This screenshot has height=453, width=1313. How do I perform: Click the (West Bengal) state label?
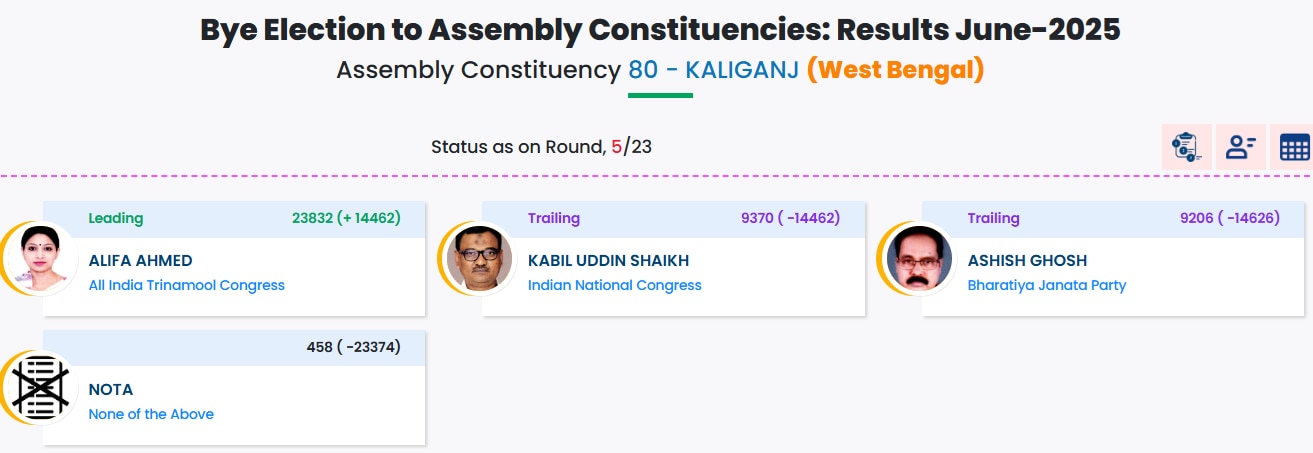click(895, 71)
